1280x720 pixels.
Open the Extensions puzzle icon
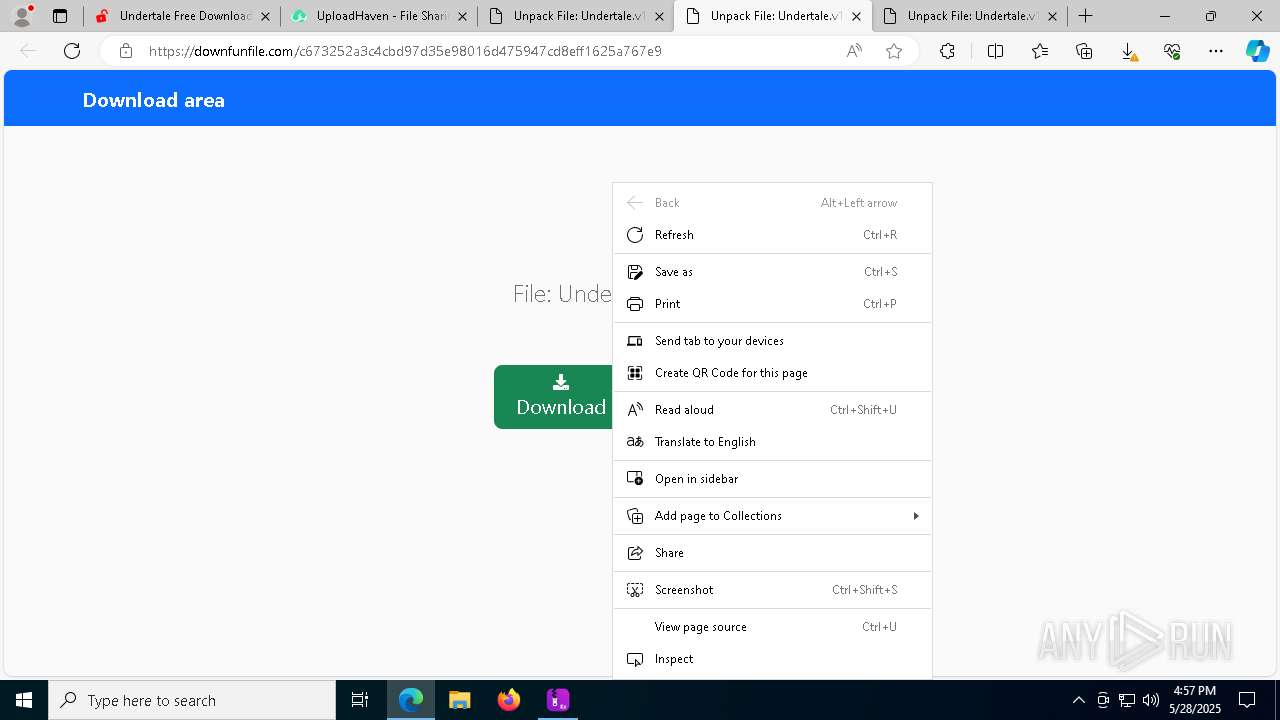coord(947,51)
